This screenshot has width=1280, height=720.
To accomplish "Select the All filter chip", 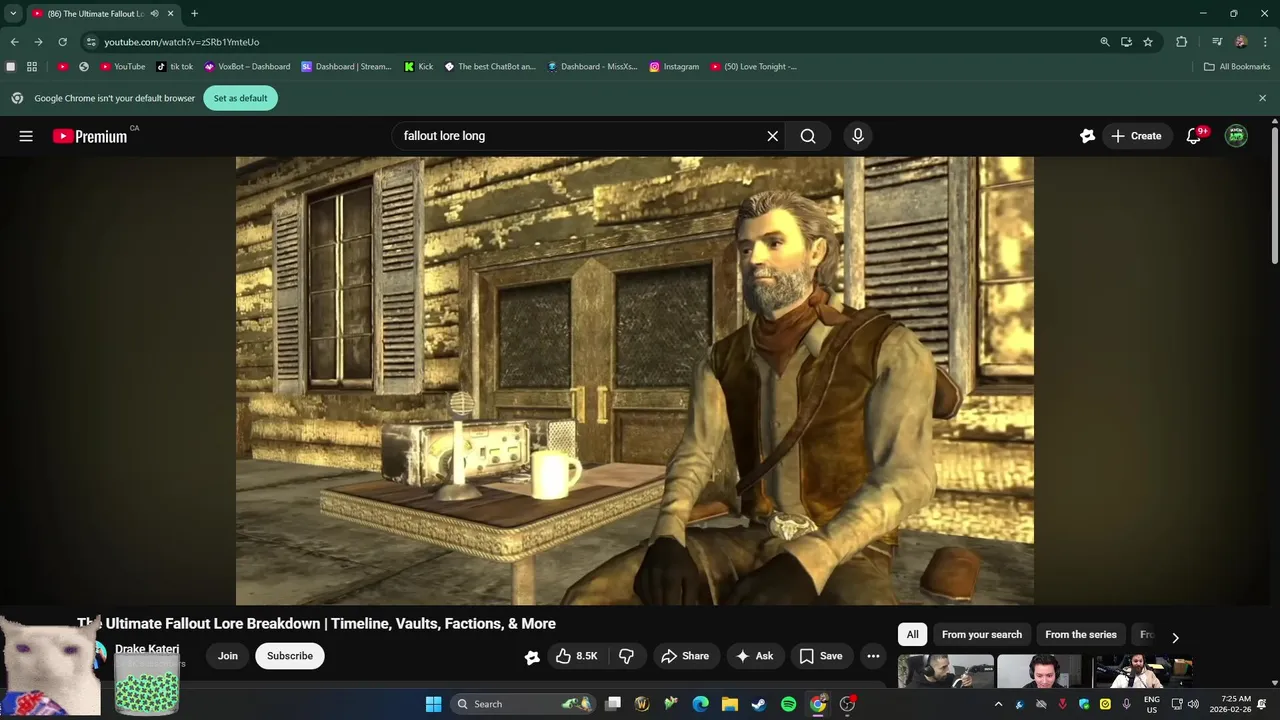I will coord(912,634).
